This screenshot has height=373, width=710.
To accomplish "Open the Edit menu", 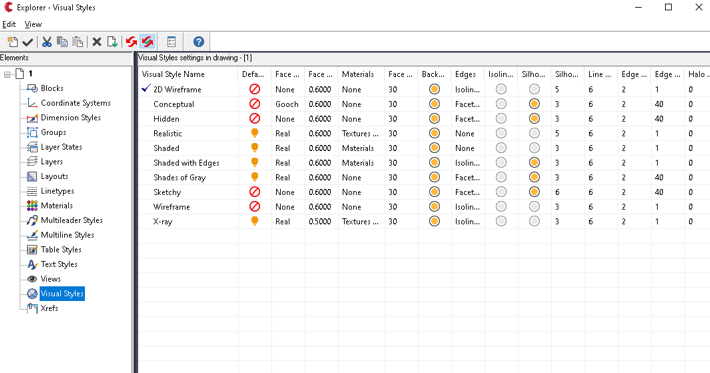I will click(x=9, y=24).
